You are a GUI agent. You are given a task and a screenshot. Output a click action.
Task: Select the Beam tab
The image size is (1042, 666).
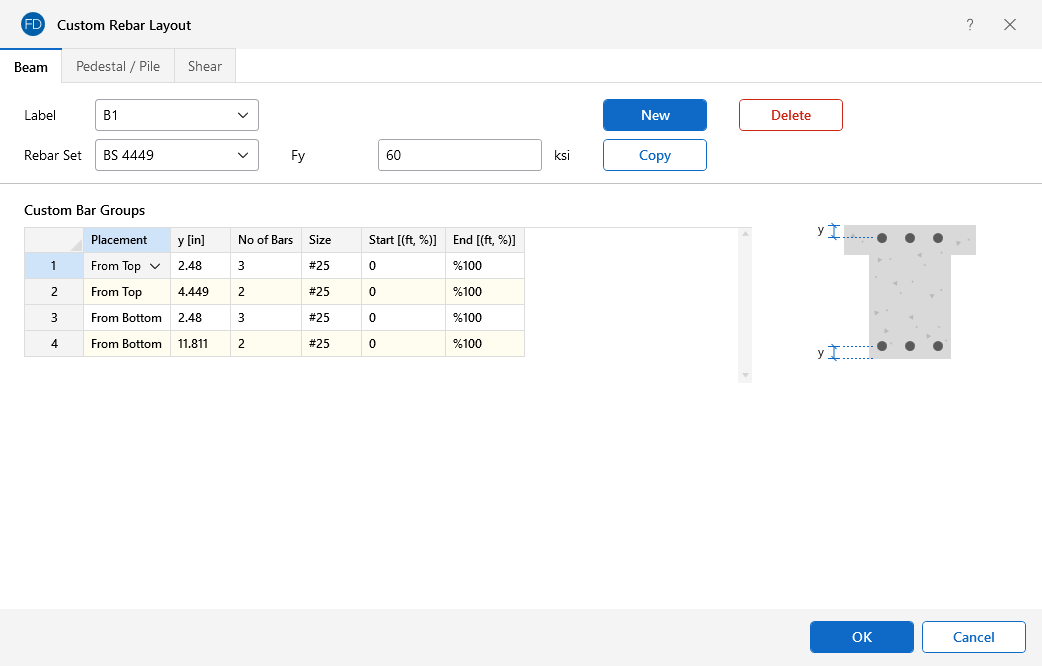pos(31,67)
